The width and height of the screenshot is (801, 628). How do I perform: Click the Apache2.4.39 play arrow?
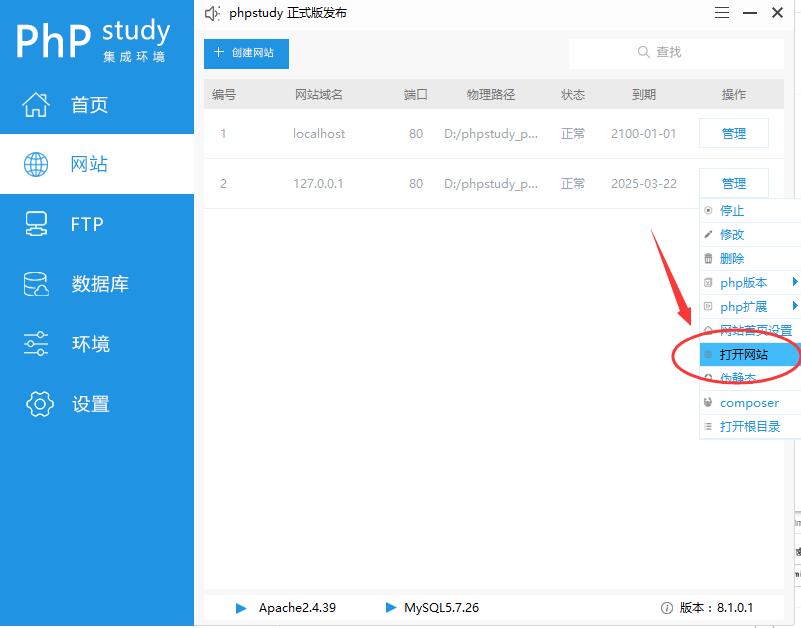pos(241,608)
